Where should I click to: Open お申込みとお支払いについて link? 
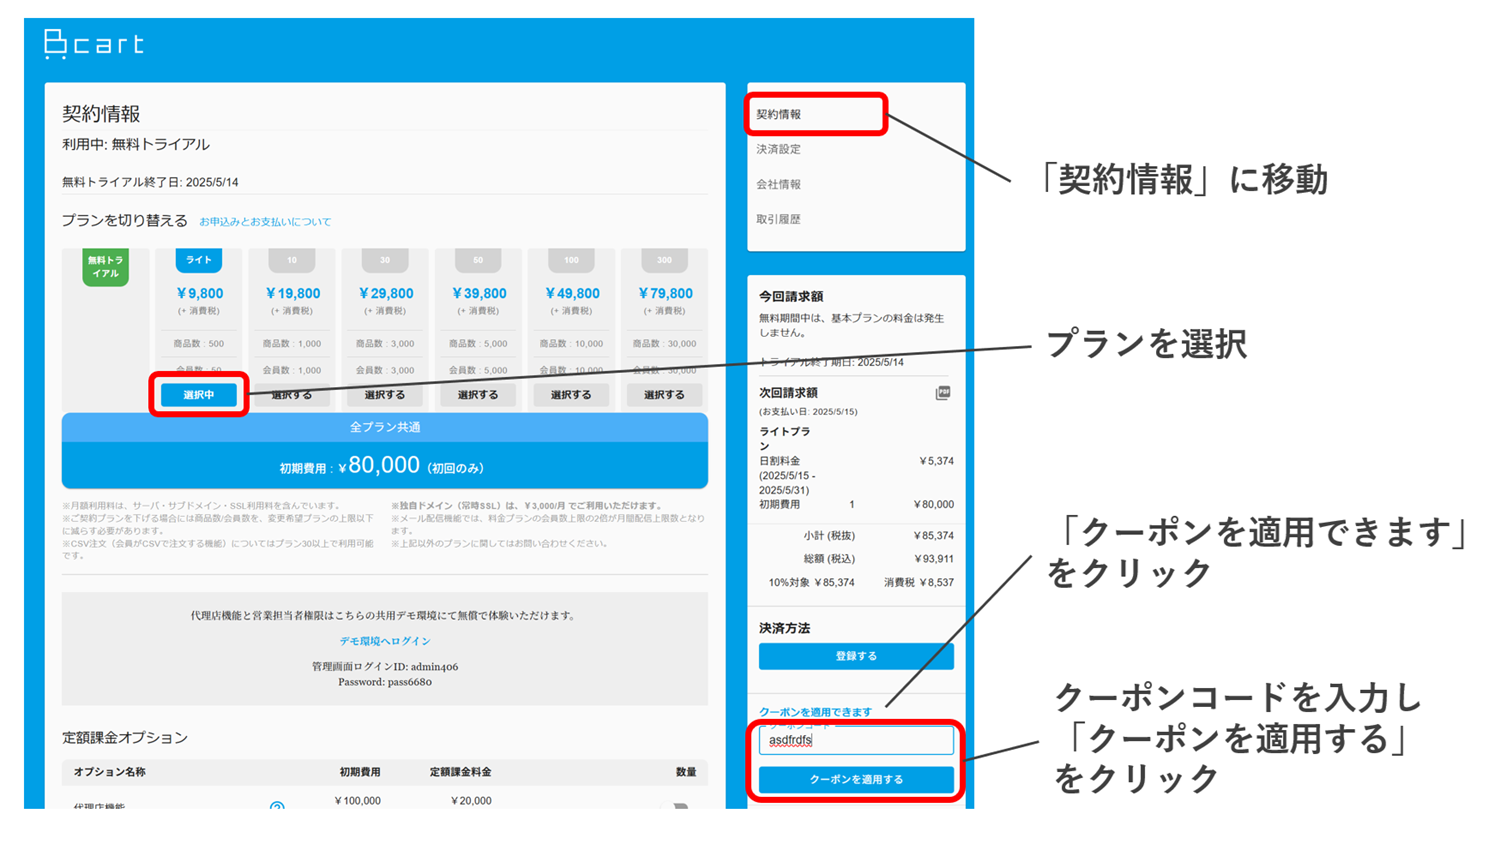coord(265,222)
